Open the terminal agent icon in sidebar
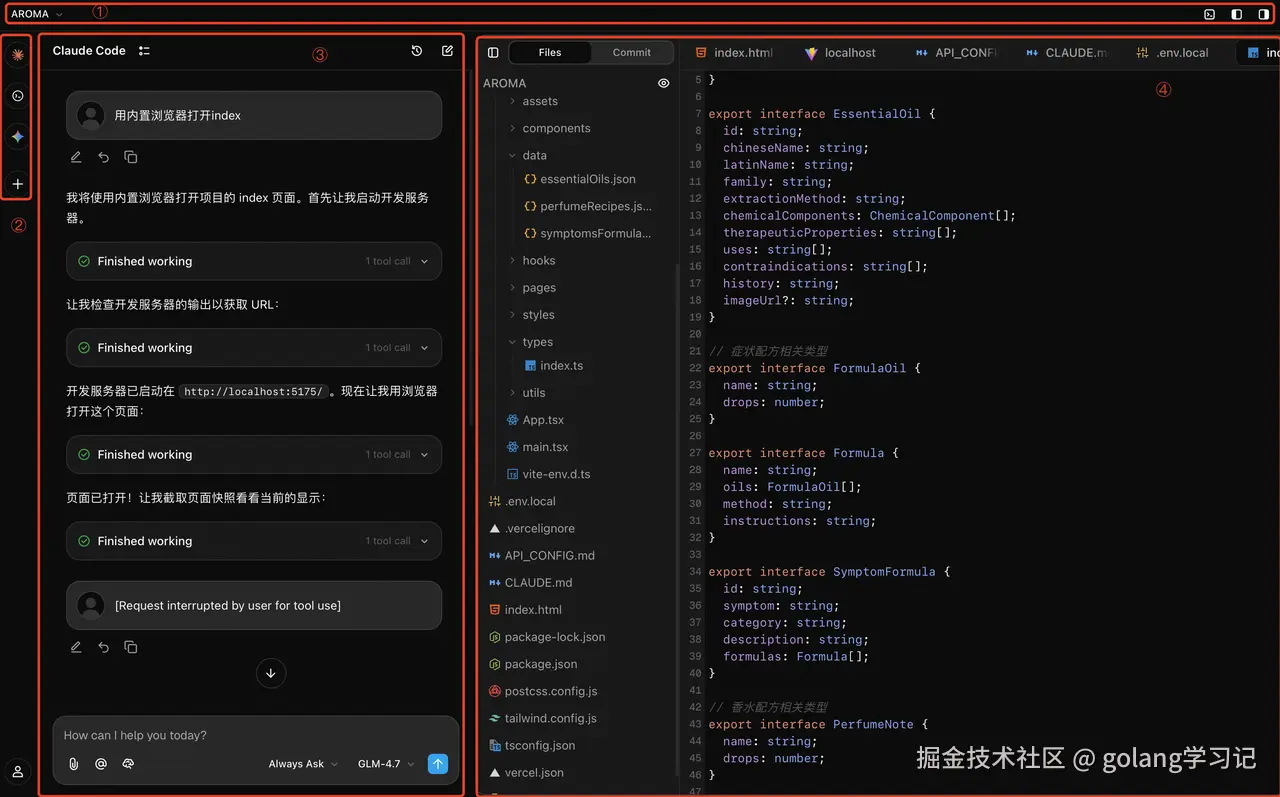1280x797 pixels. click(17, 96)
